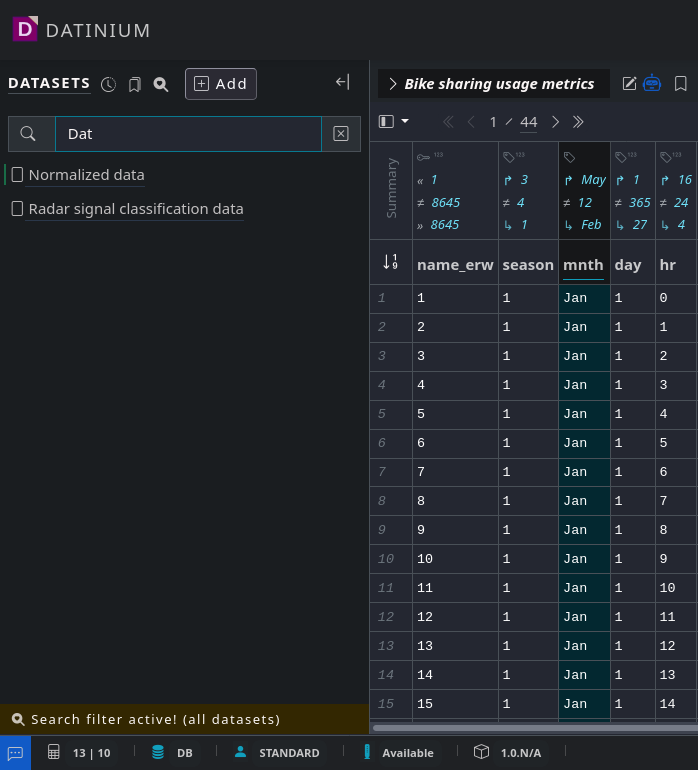Open the Normalized data dataset
This screenshot has height=770, width=698.
pos(86,175)
